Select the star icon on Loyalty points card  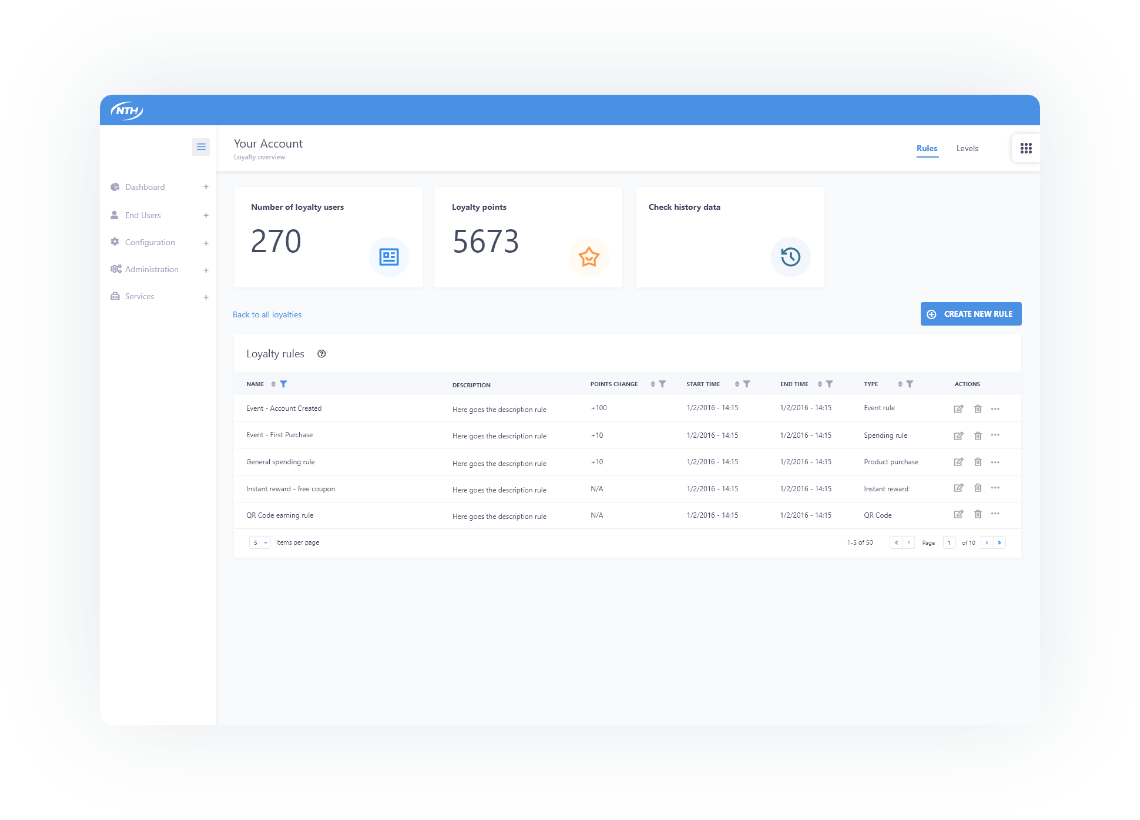pyautogui.click(x=589, y=257)
